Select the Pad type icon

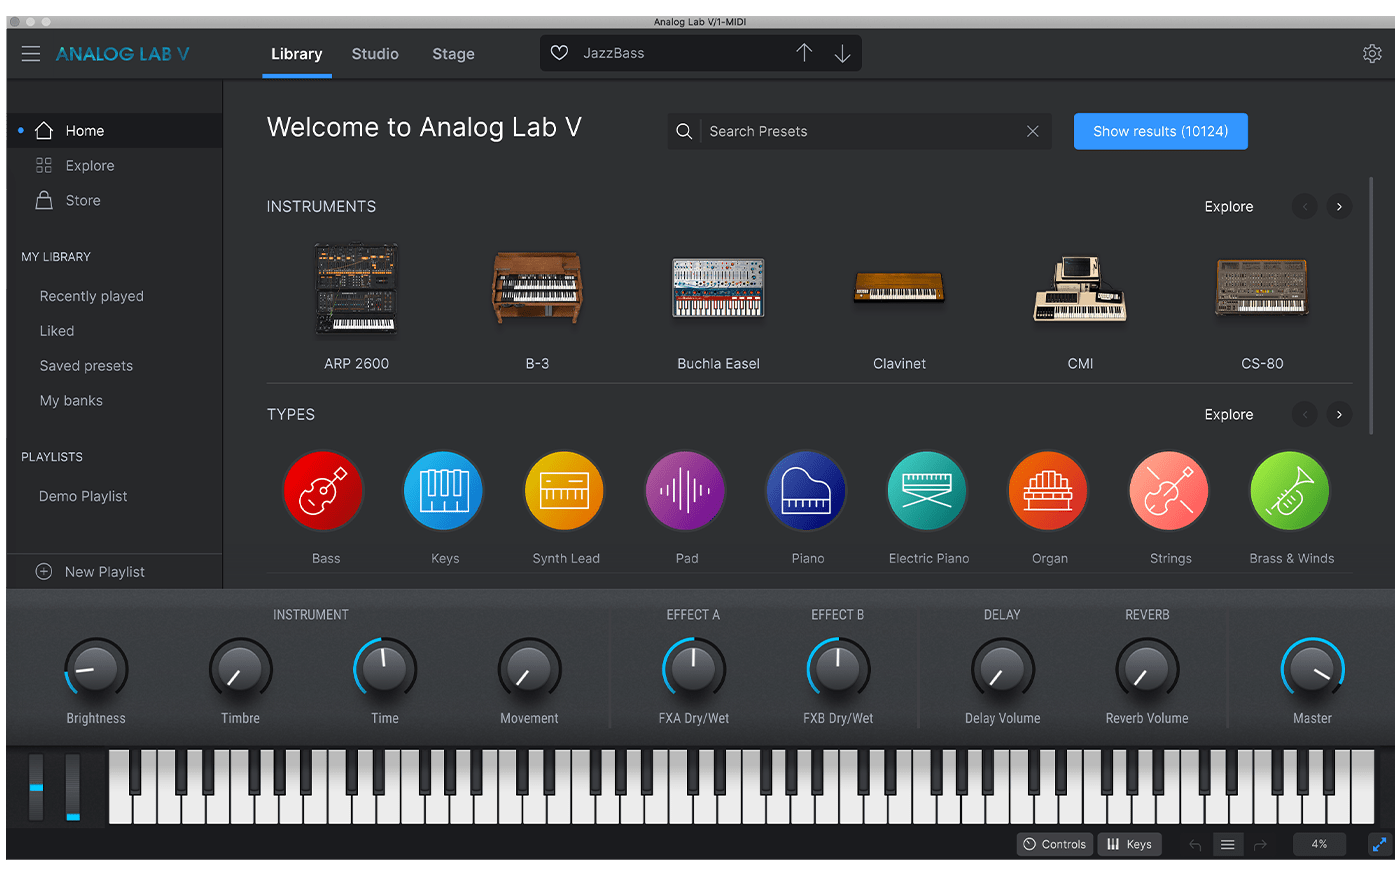[686, 491]
